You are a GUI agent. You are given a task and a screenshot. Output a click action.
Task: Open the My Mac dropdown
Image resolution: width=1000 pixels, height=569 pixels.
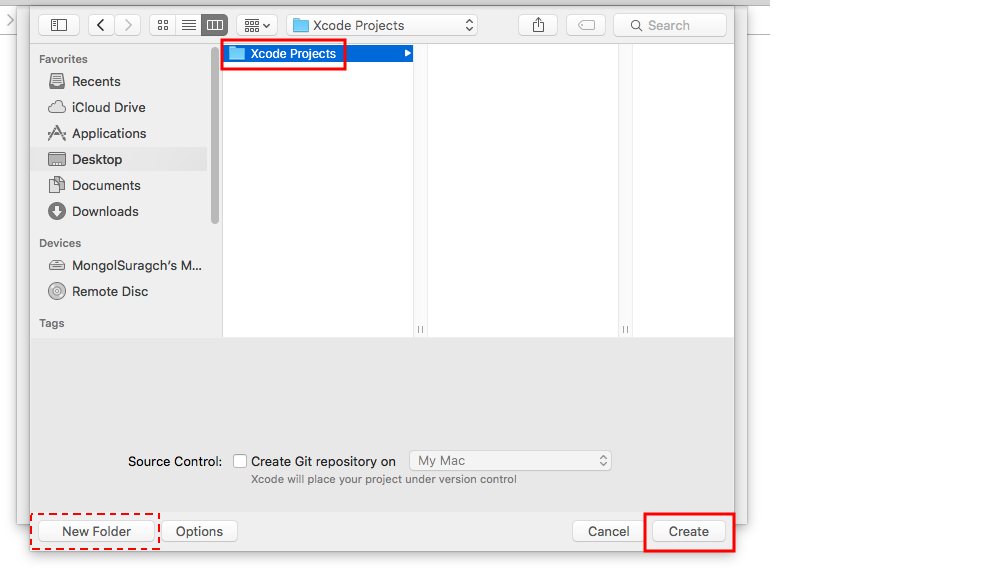[x=510, y=461]
